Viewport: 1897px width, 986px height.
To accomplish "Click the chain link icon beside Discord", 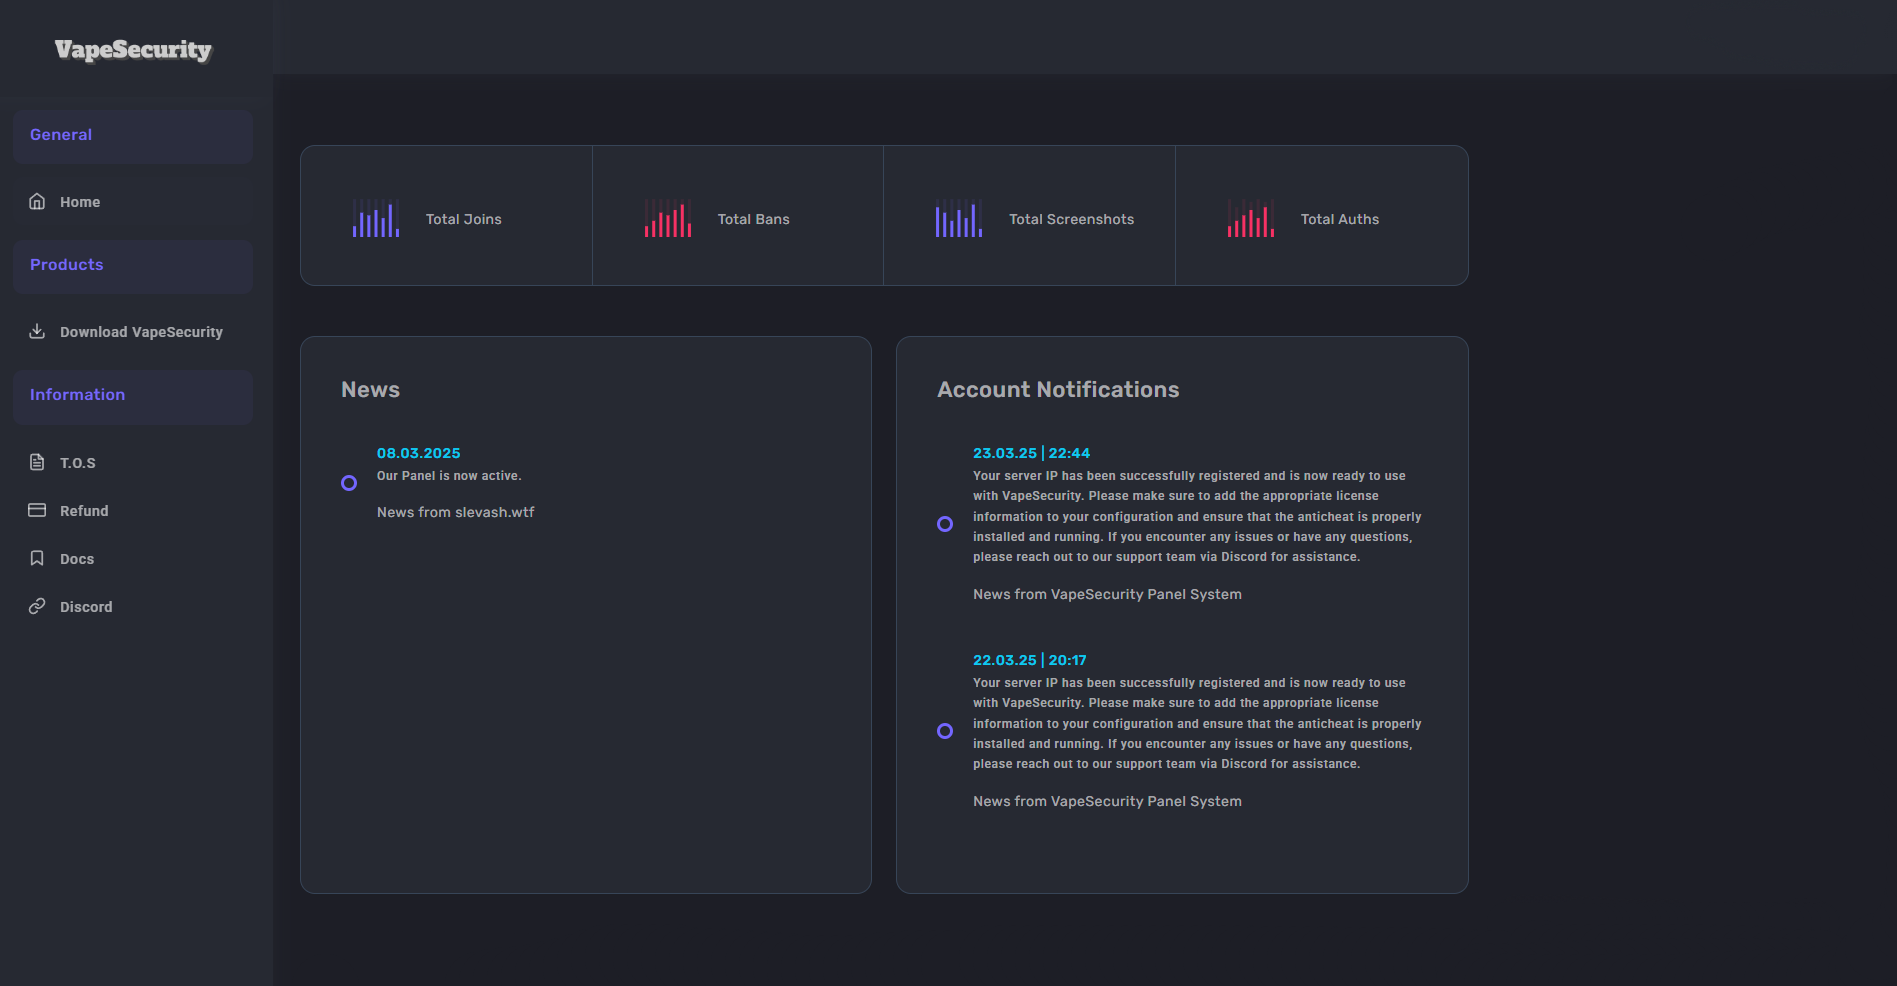I will pos(37,606).
